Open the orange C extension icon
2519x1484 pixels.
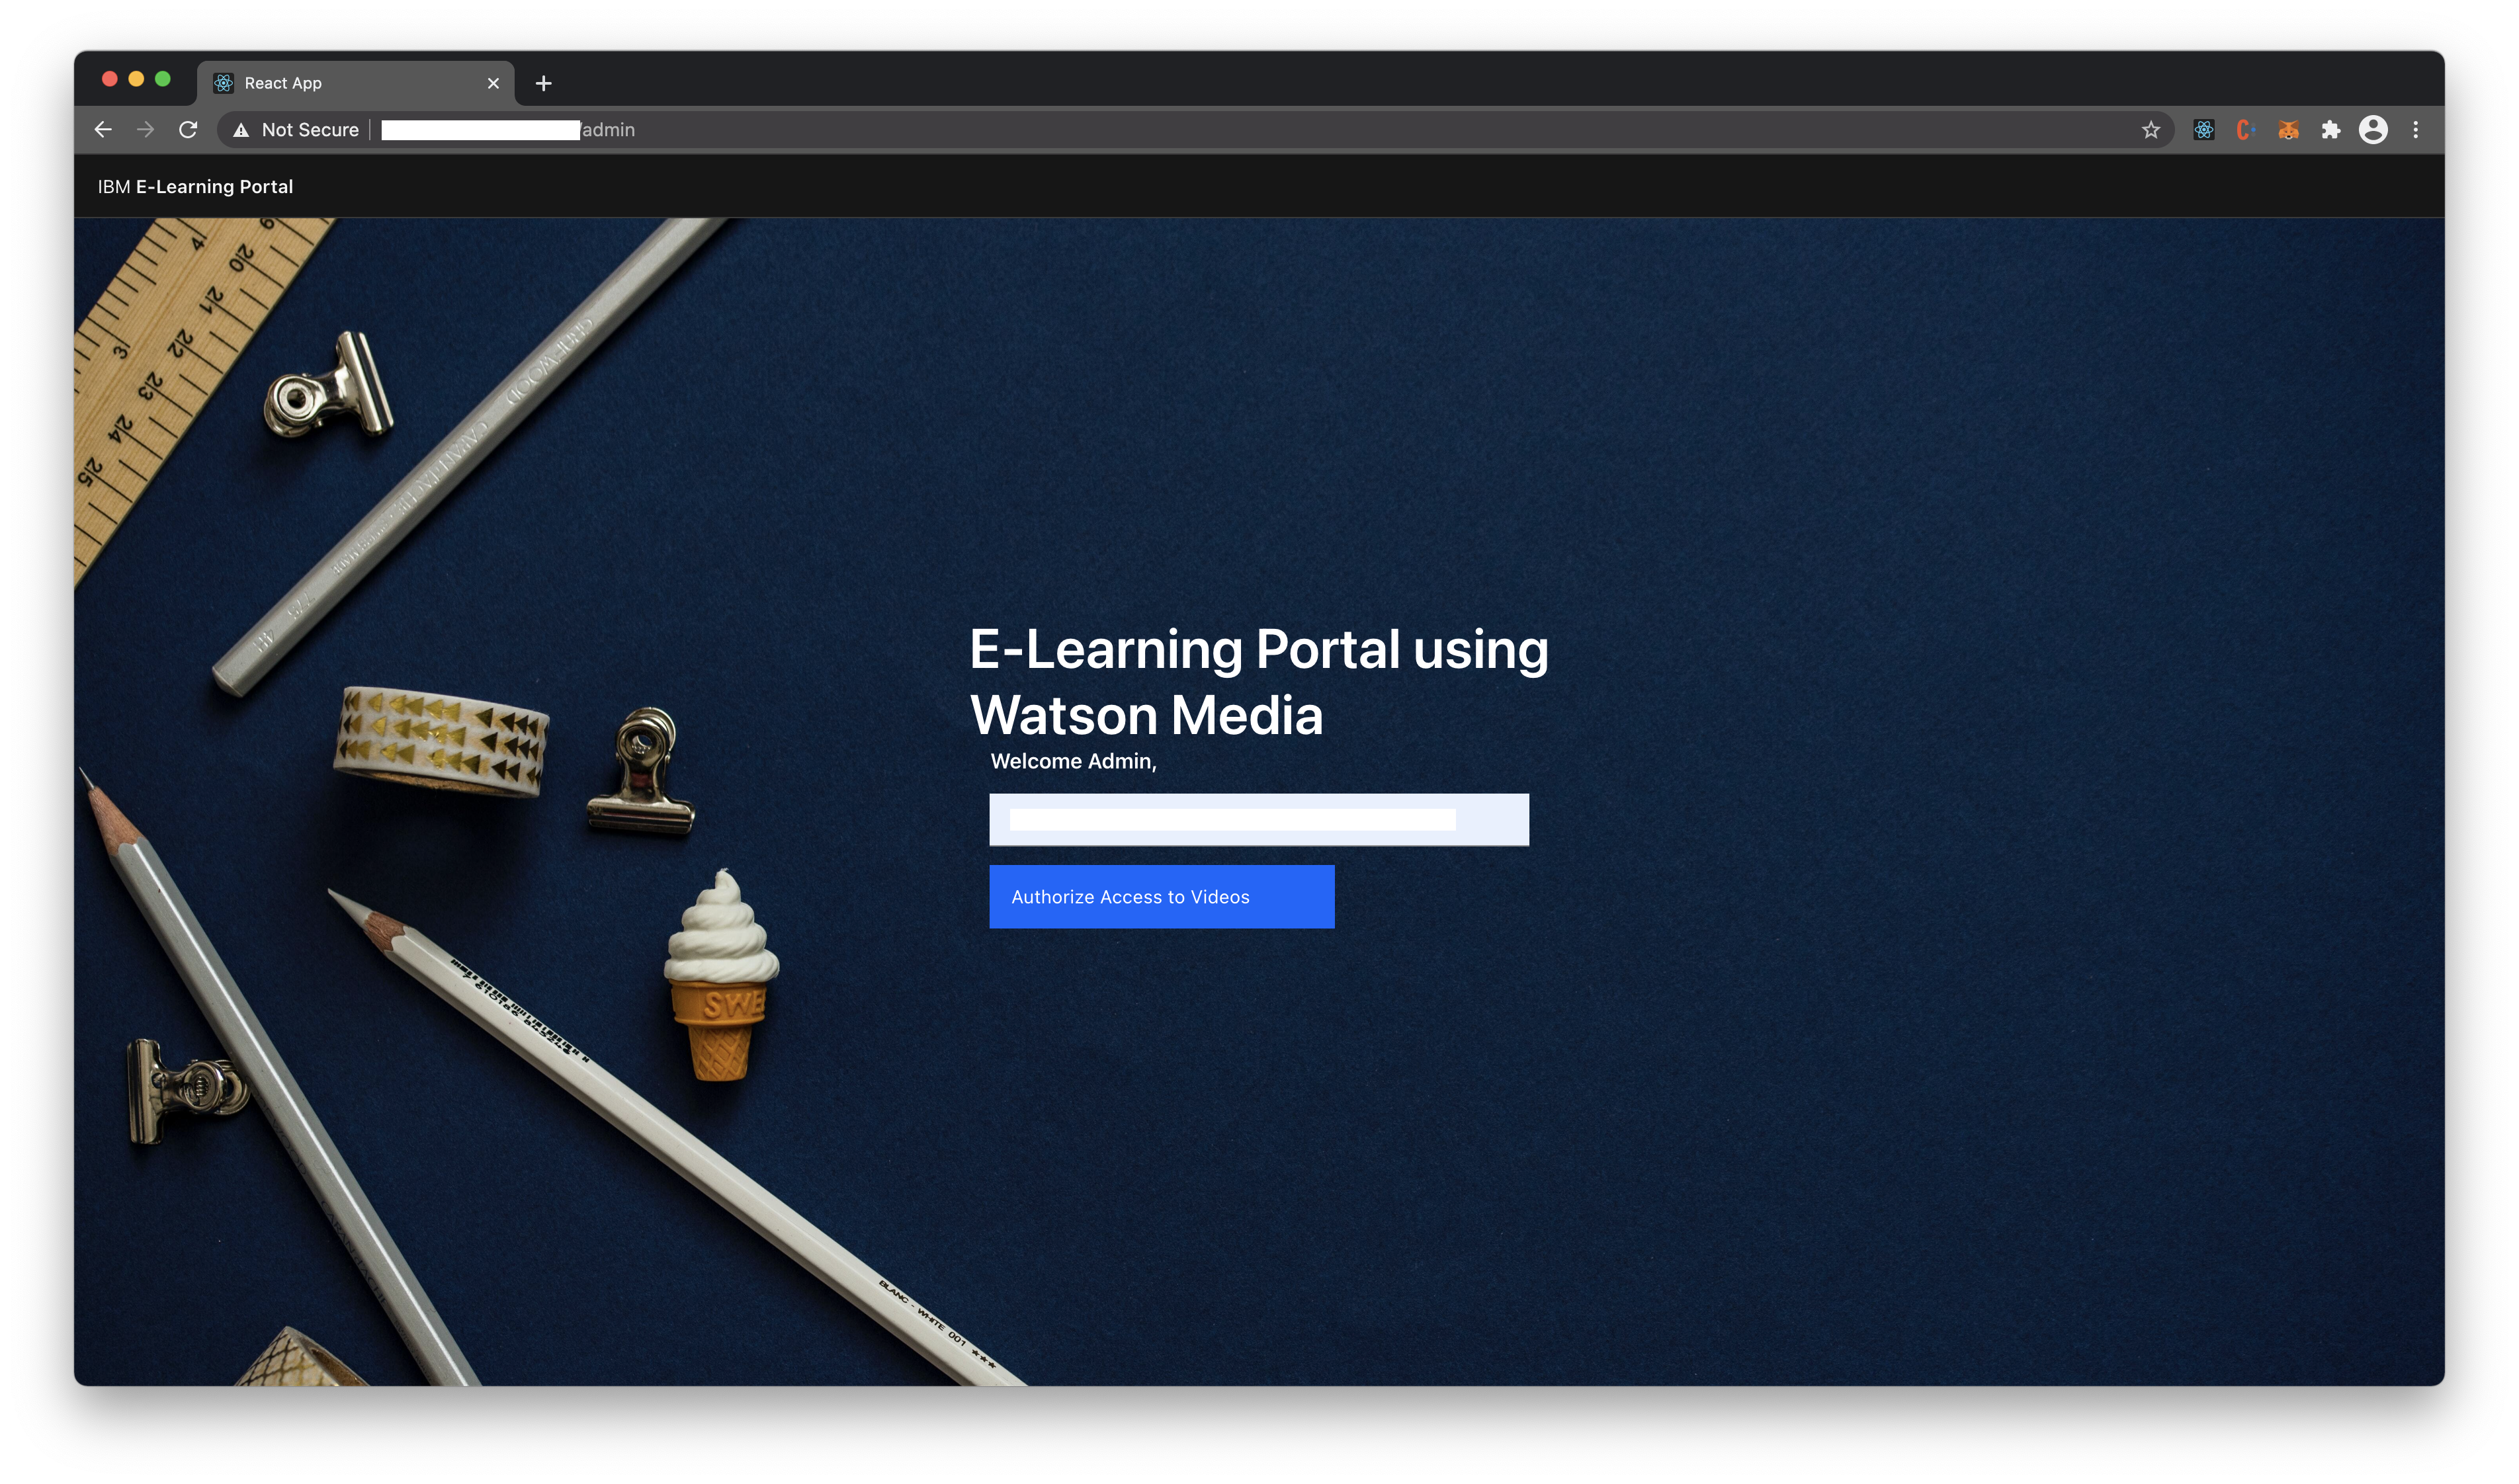tap(2246, 130)
